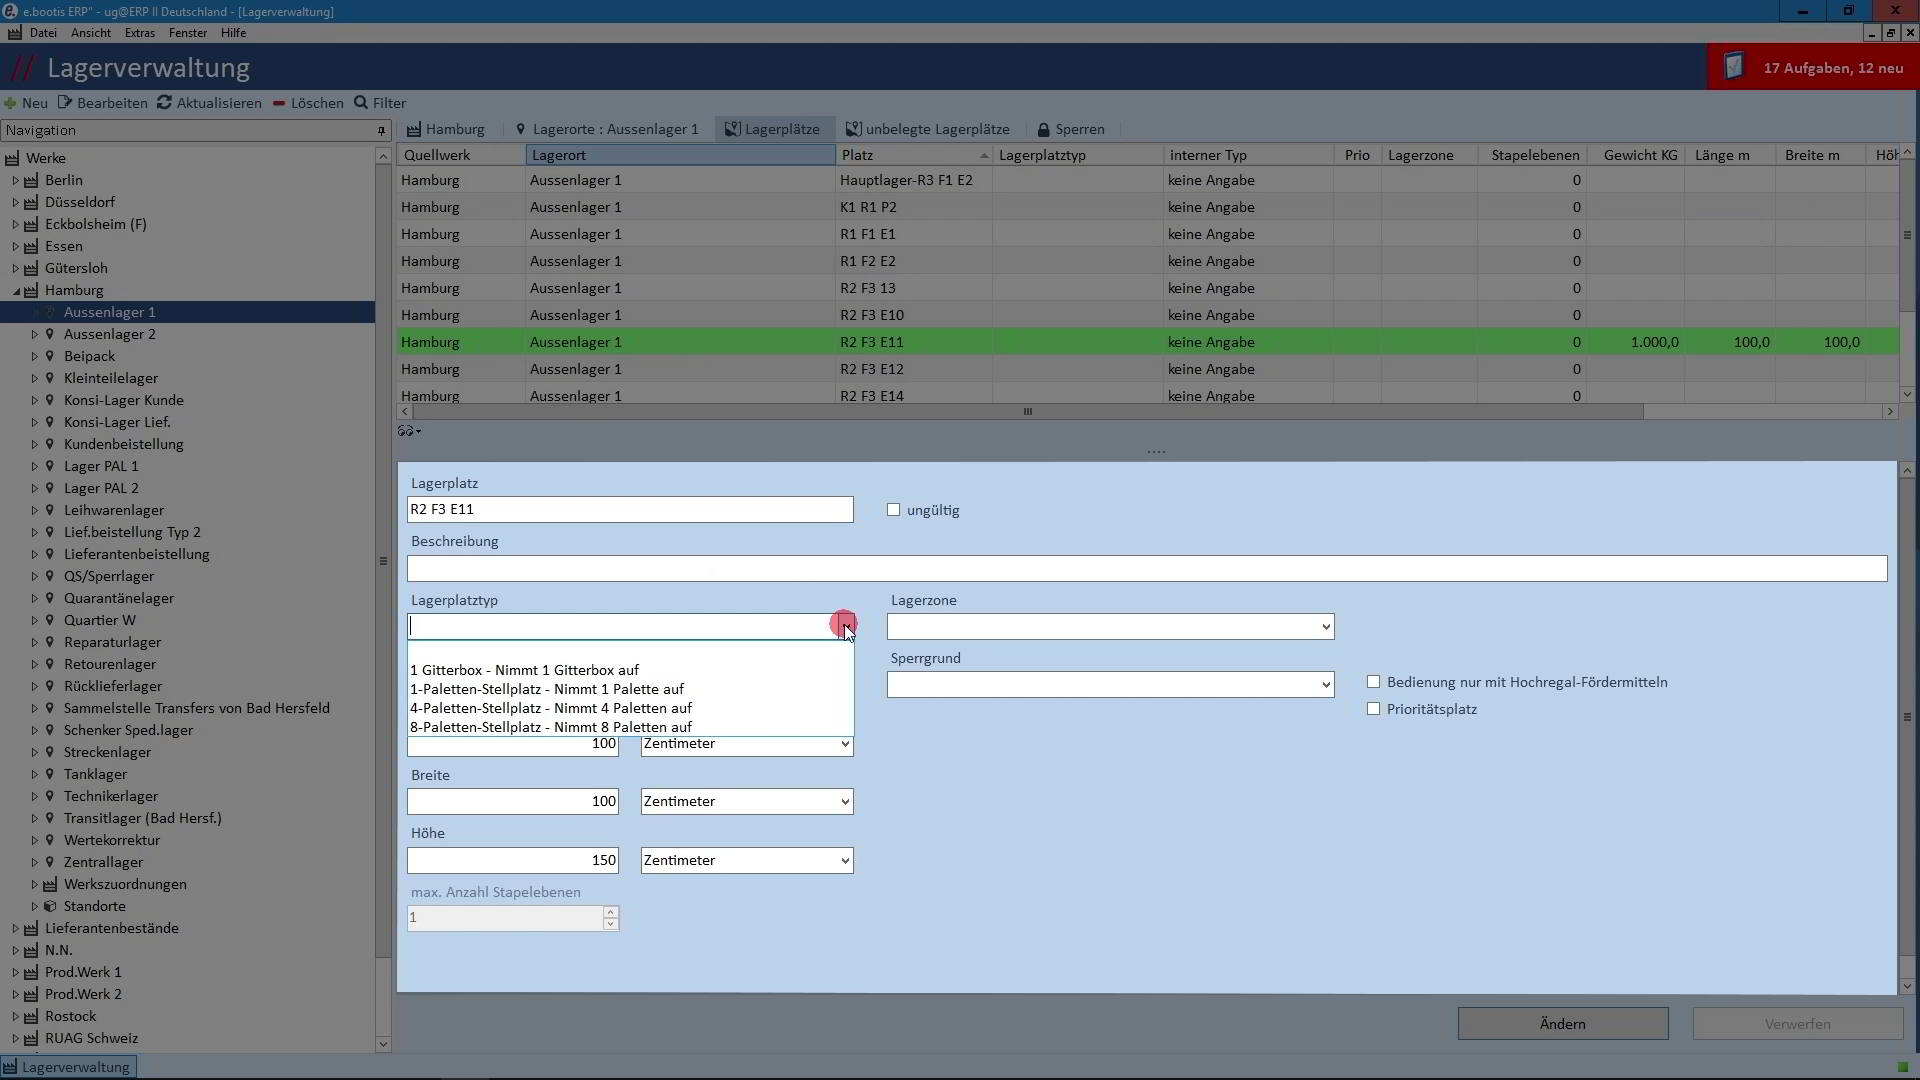The width and height of the screenshot is (1920, 1080).
Task: Increase max. Anzahl Stapelebenen stepper
Action: click(x=610, y=912)
